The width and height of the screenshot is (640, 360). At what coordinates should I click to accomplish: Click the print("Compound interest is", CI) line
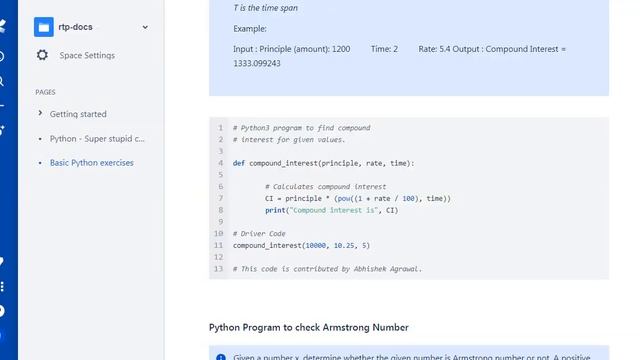tap(331, 210)
